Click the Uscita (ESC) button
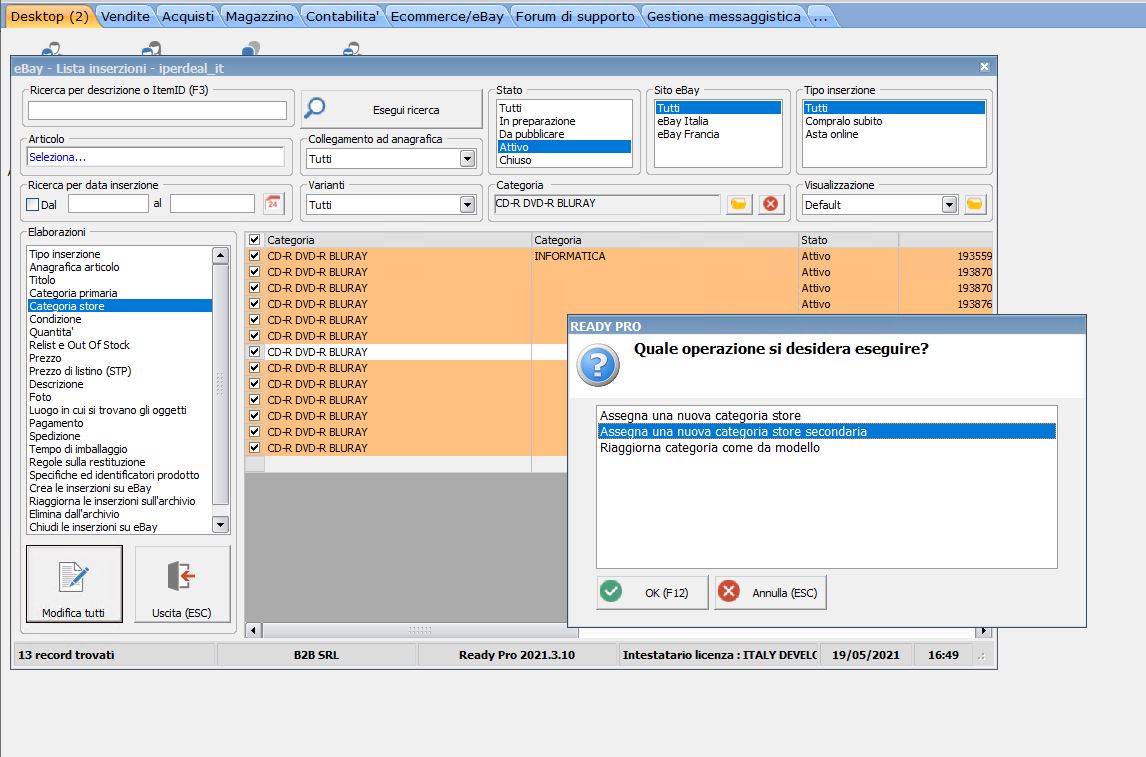 point(182,584)
